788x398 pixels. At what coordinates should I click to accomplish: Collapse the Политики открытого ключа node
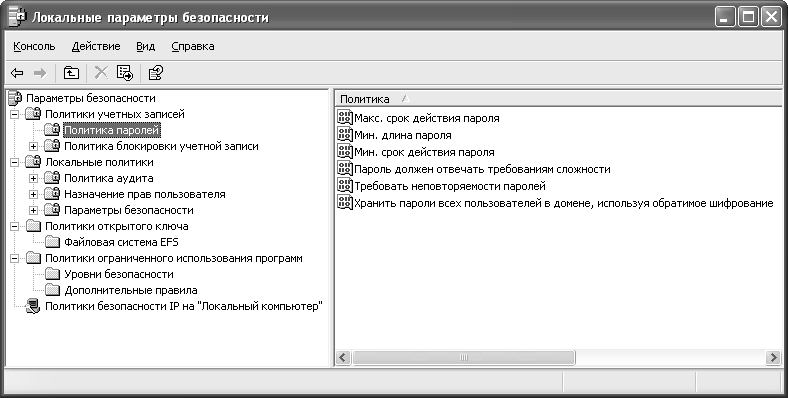click(x=14, y=227)
